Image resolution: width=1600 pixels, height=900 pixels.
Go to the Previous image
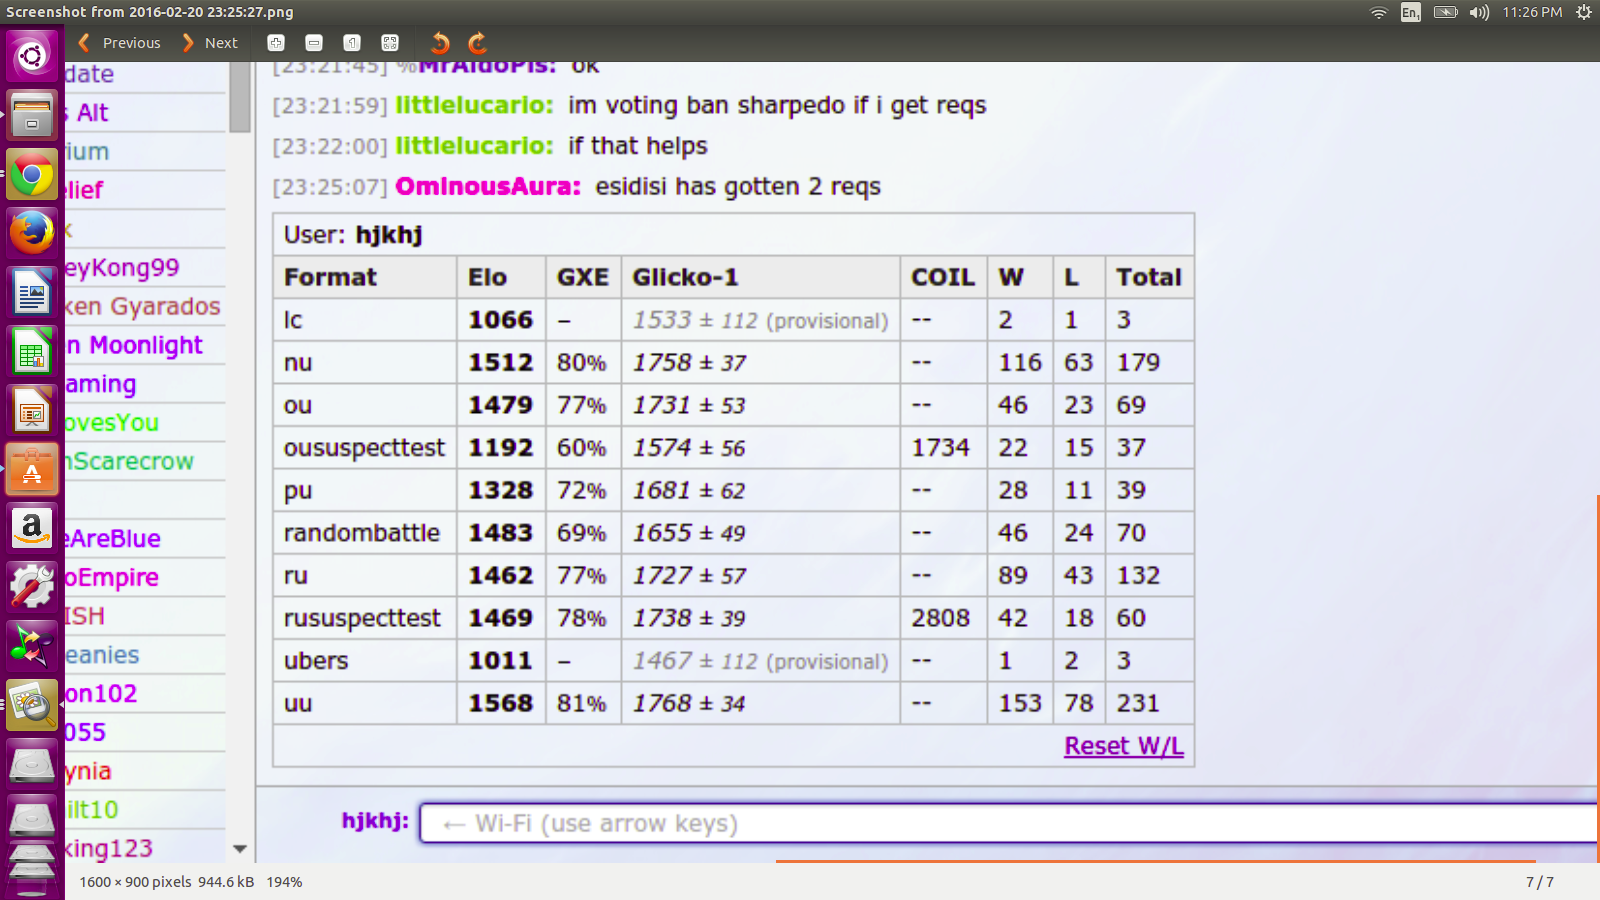pyautogui.click(x=119, y=43)
